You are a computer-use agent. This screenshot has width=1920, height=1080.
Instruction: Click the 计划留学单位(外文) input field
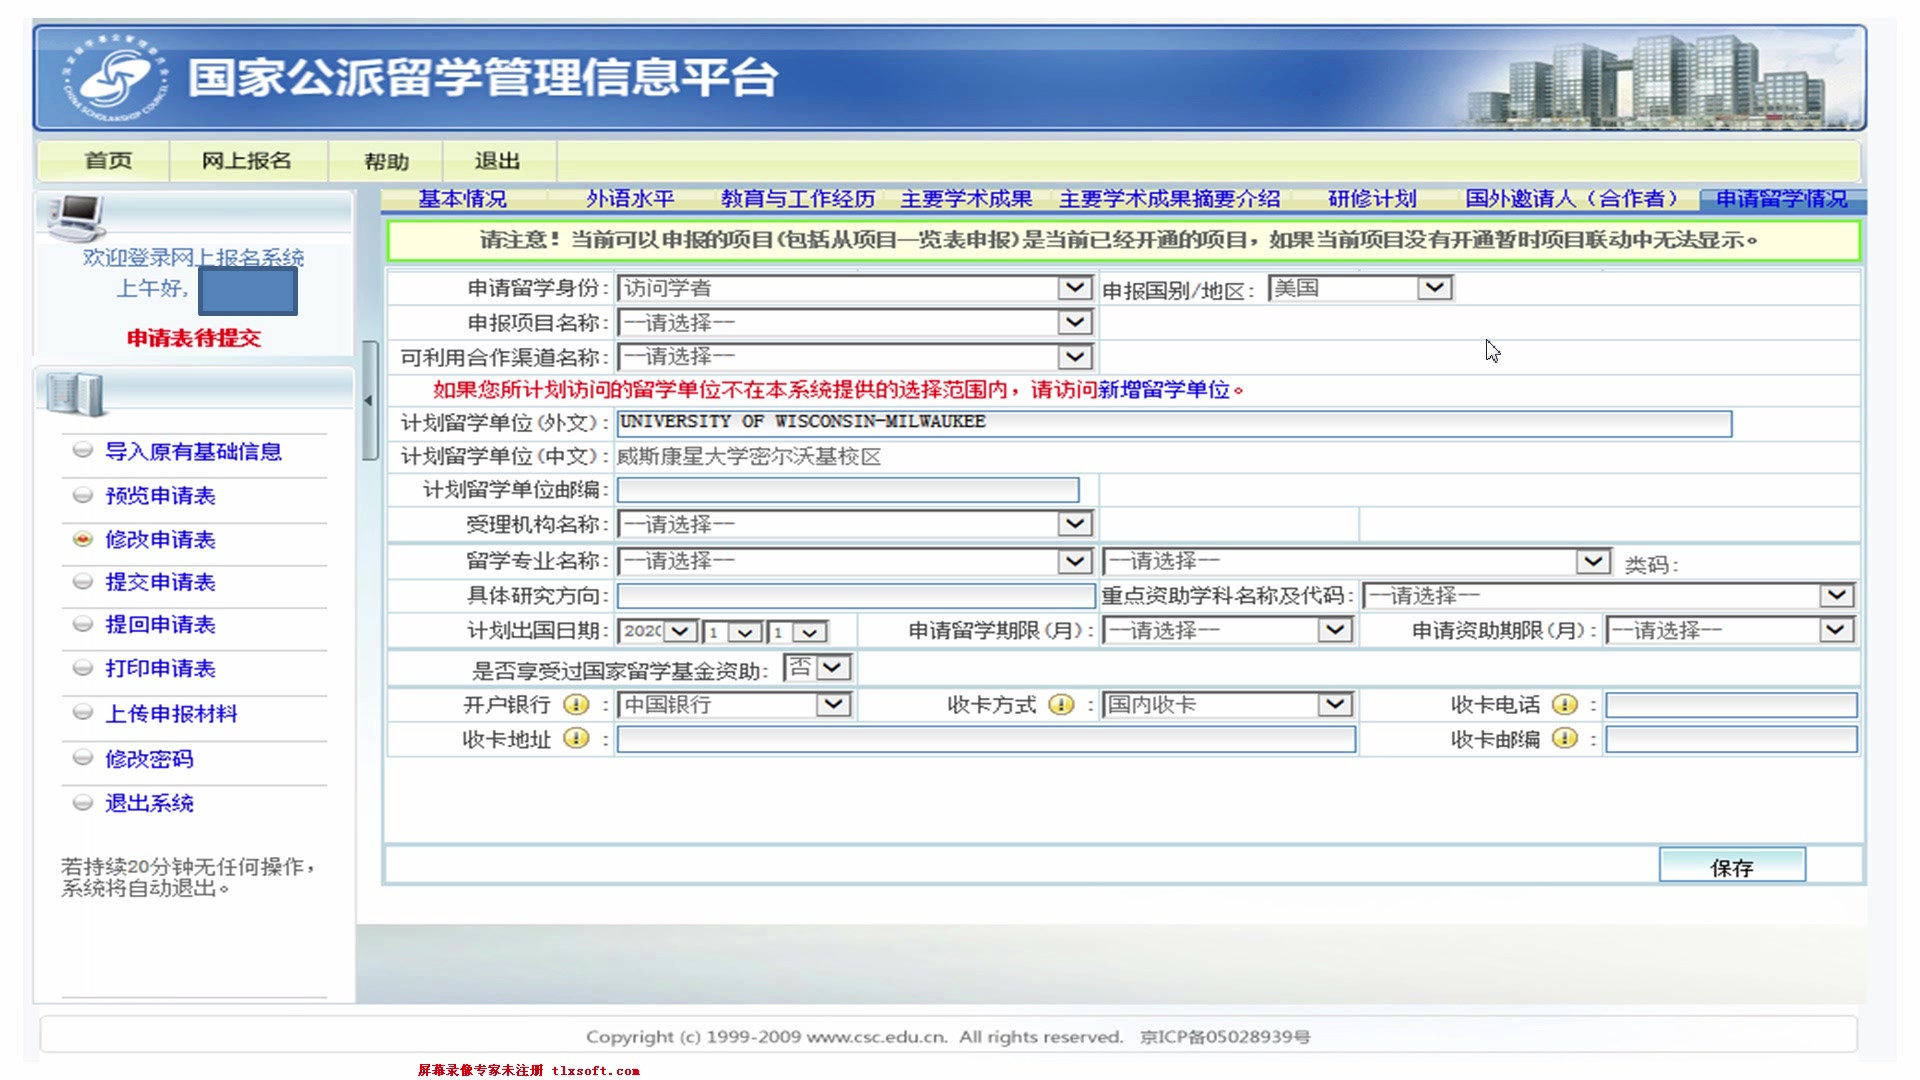coord(1174,423)
